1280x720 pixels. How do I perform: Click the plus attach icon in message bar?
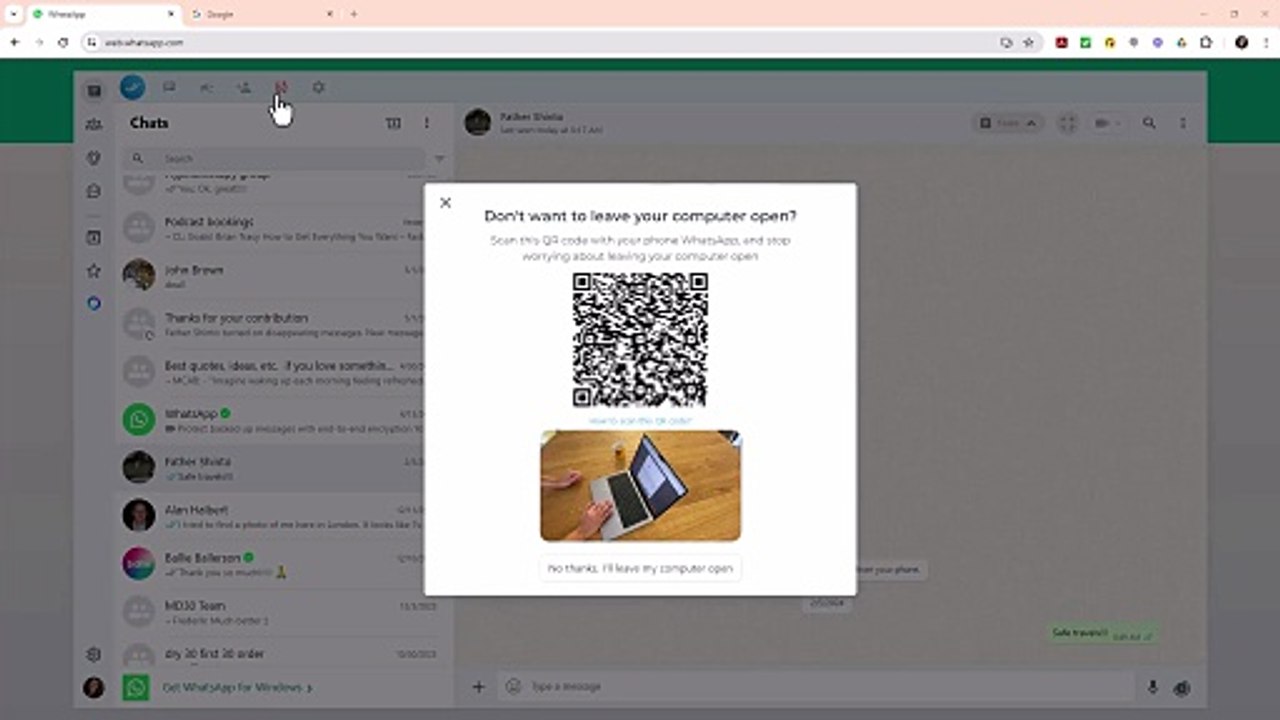pos(478,687)
